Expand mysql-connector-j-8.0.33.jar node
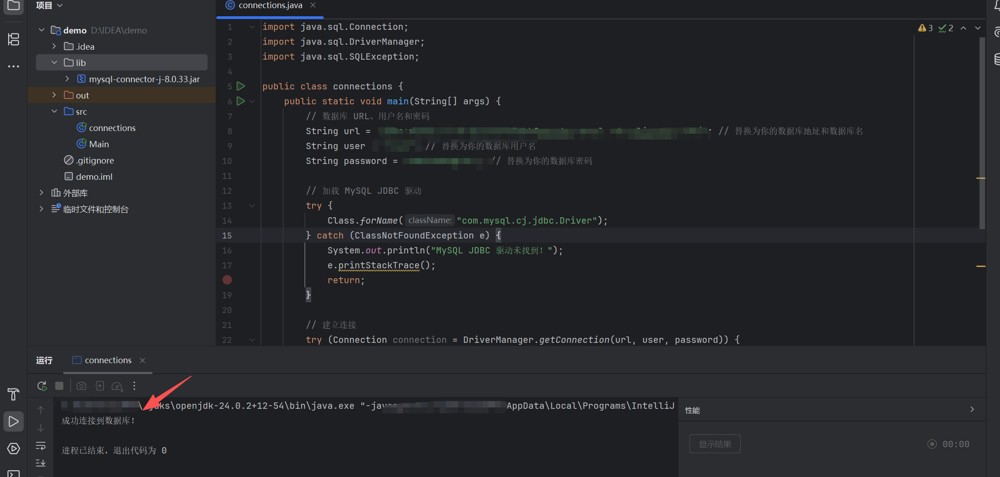The height and width of the screenshot is (477, 1000). click(x=67, y=79)
